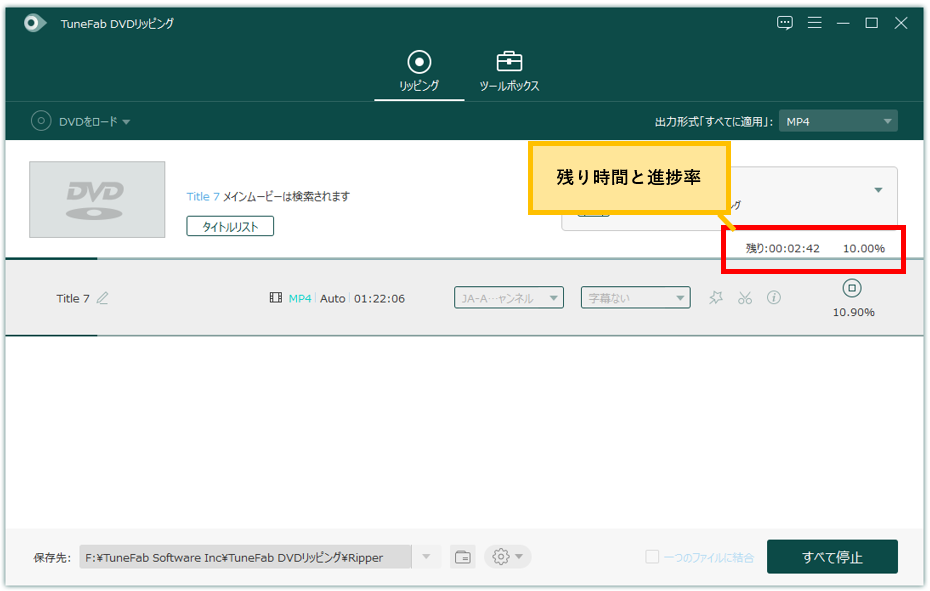
Task: Click the scissors cut icon
Action: pos(745,298)
